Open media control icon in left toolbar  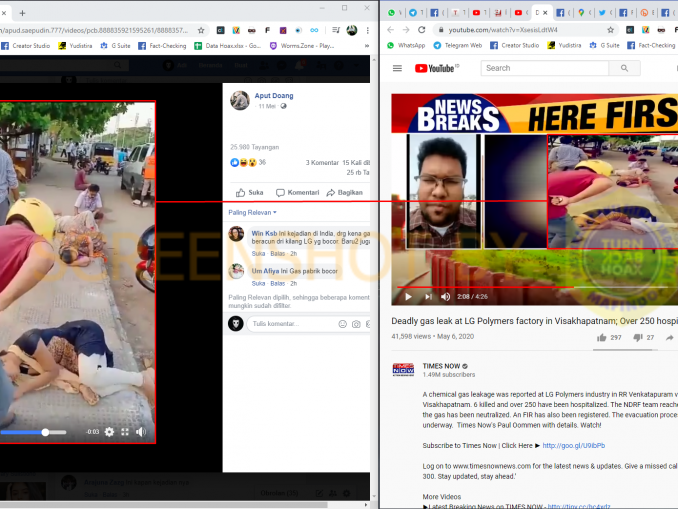[x=336, y=30]
